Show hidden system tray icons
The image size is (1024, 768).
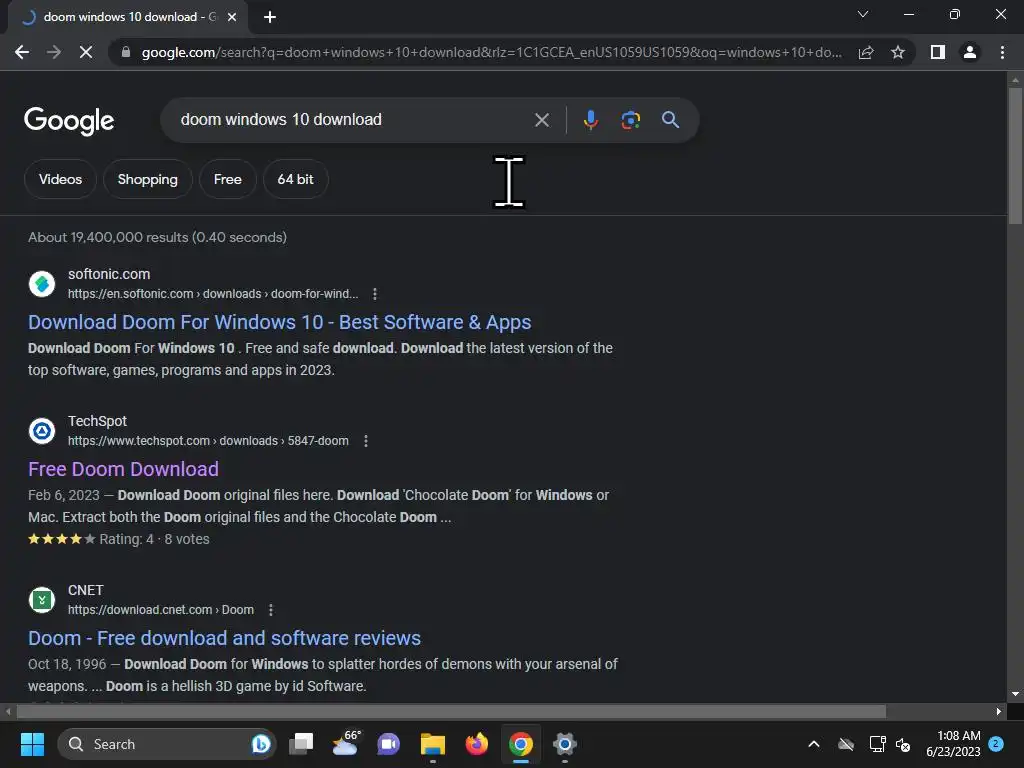coord(814,744)
